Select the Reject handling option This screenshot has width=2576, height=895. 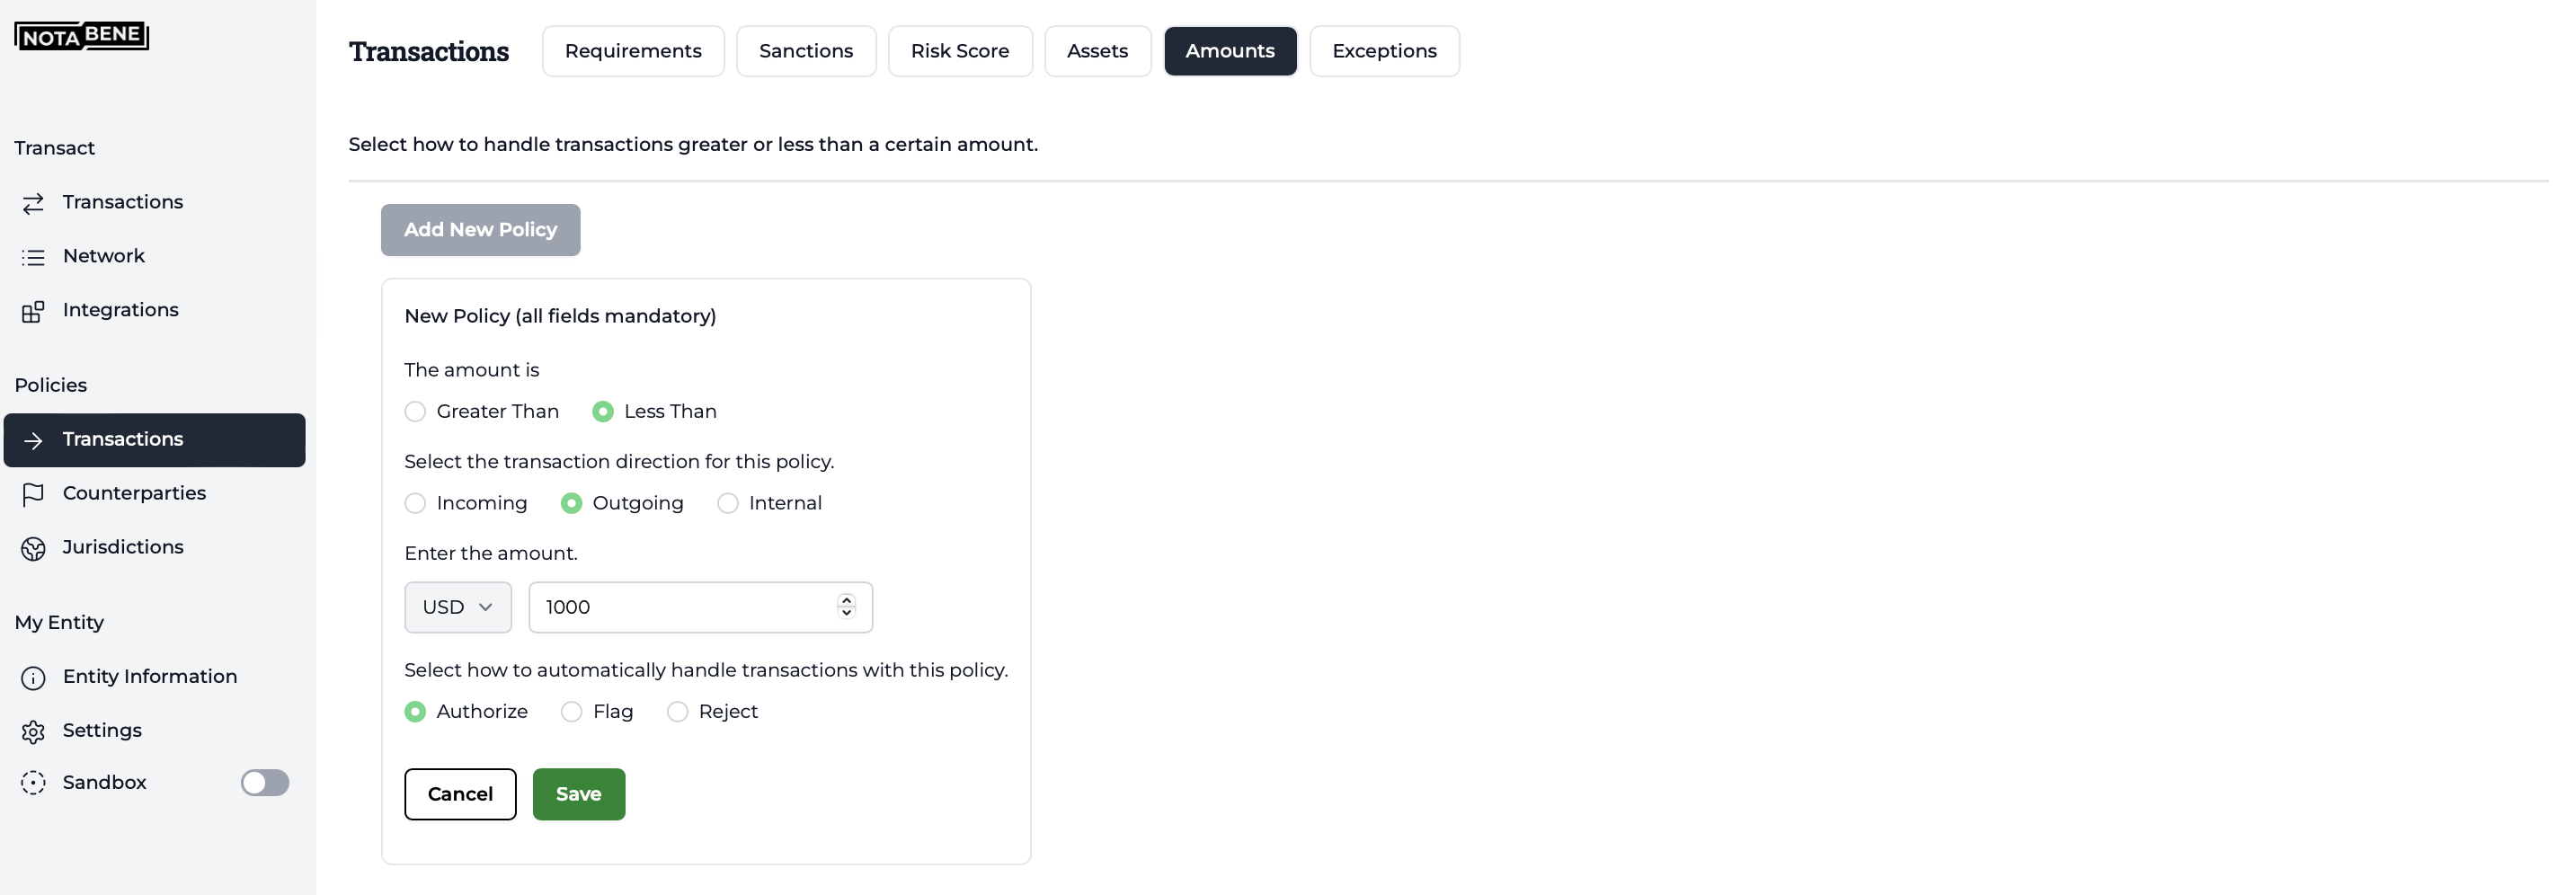point(677,712)
